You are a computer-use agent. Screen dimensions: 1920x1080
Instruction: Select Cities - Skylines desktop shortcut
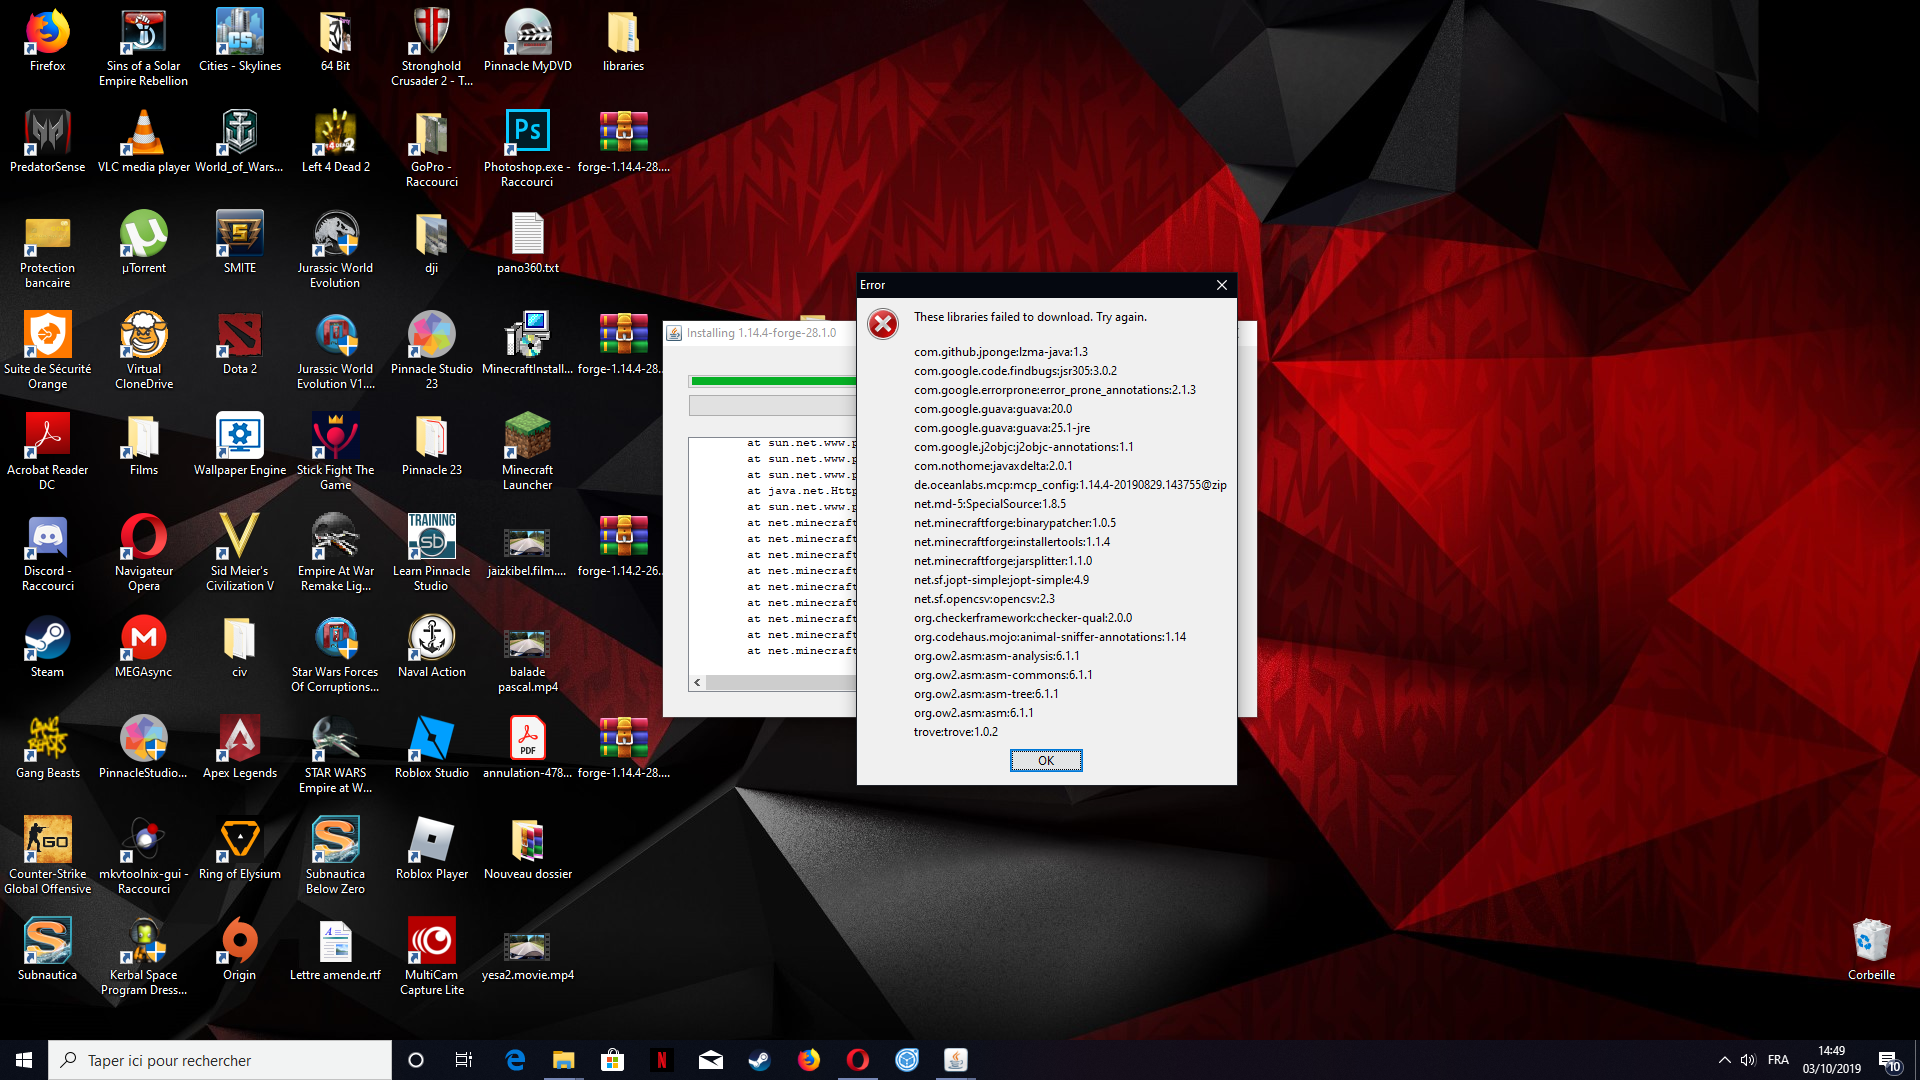click(x=240, y=42)
